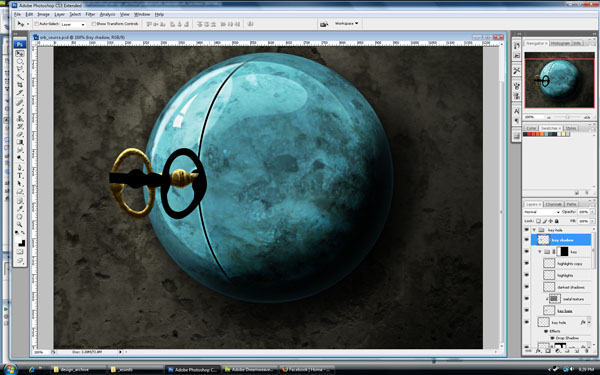600x375 pixels.
Task: Click the Navigator zoom slider
Action: click(567, 117)
